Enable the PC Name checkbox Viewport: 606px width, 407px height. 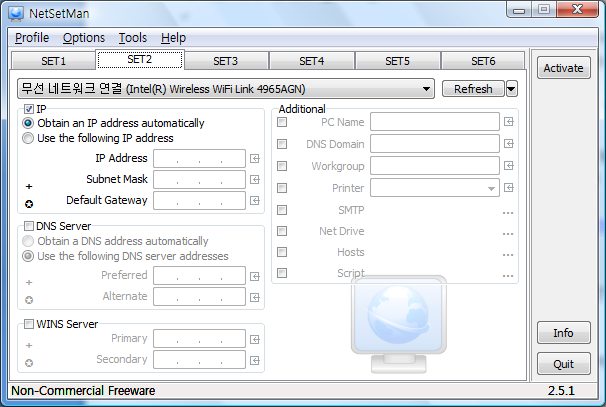(x=282, y=122)
